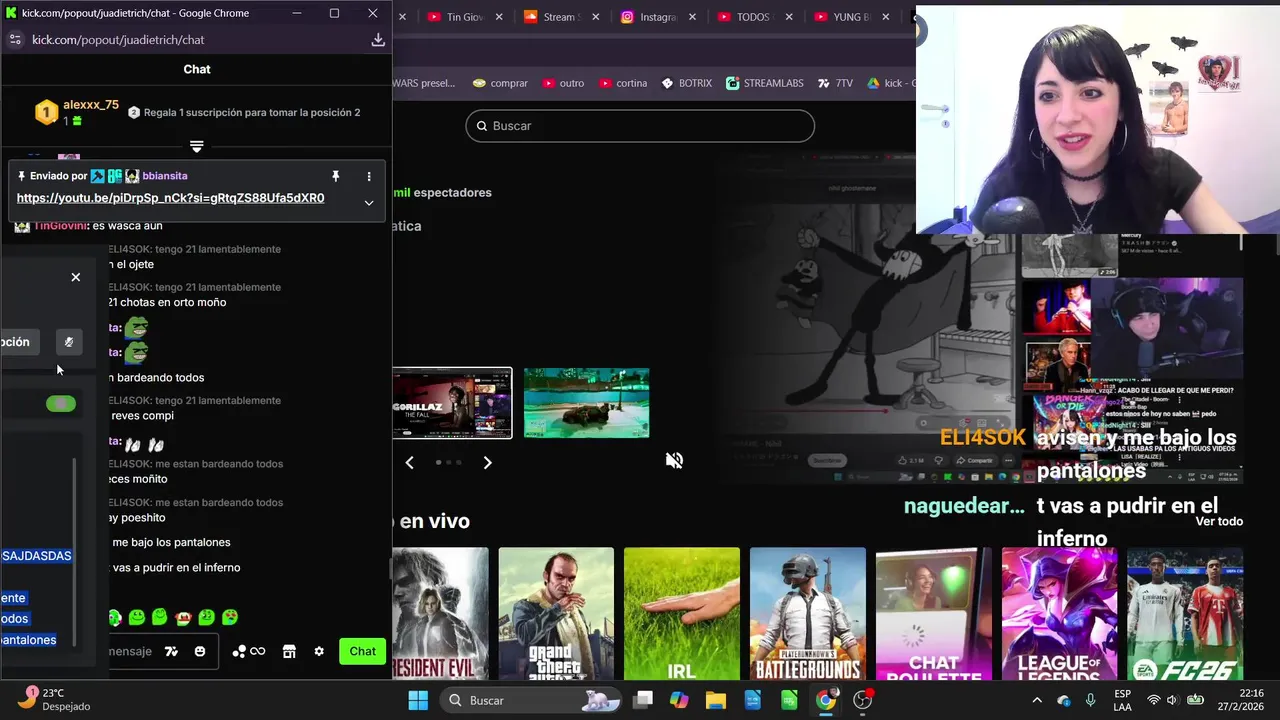Click the carousel pagination dots

[x=448, y=462]
